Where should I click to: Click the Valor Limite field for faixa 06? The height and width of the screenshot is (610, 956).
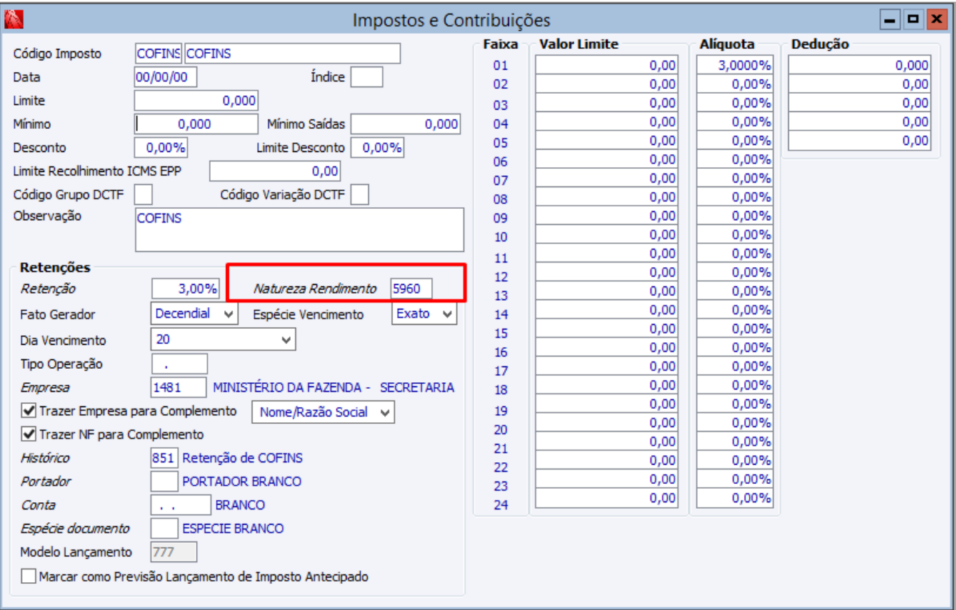point(607,160)
